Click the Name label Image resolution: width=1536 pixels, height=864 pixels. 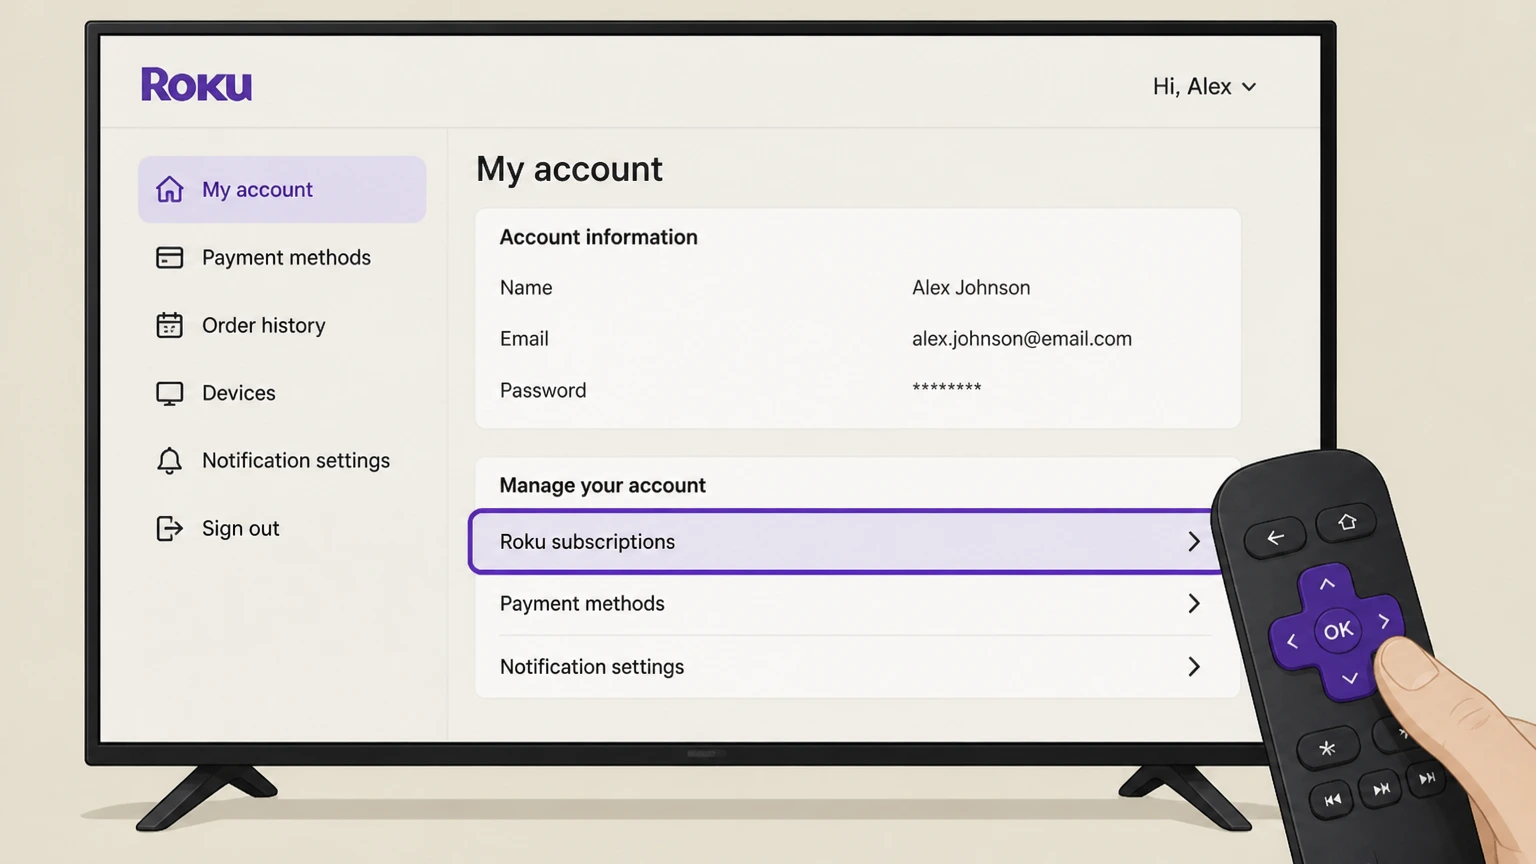coord(526,288)
